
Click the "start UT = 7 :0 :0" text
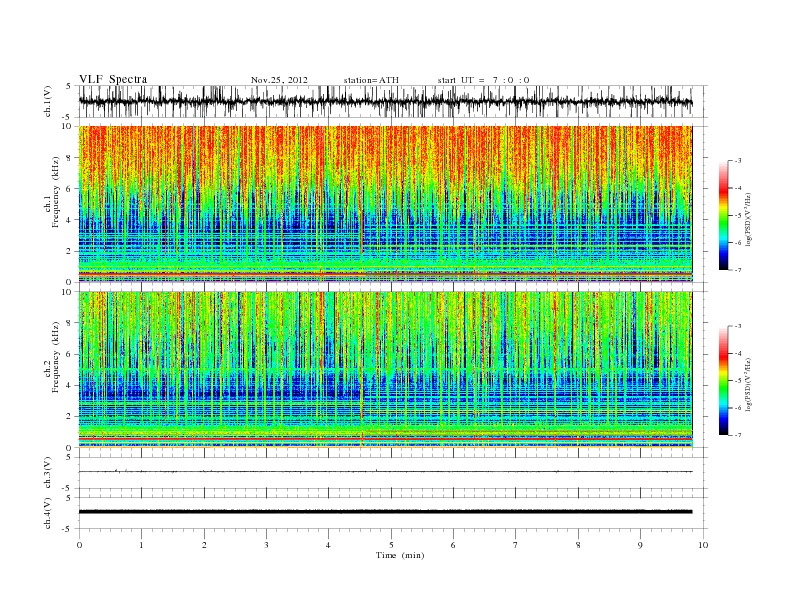tap(483, 80)
